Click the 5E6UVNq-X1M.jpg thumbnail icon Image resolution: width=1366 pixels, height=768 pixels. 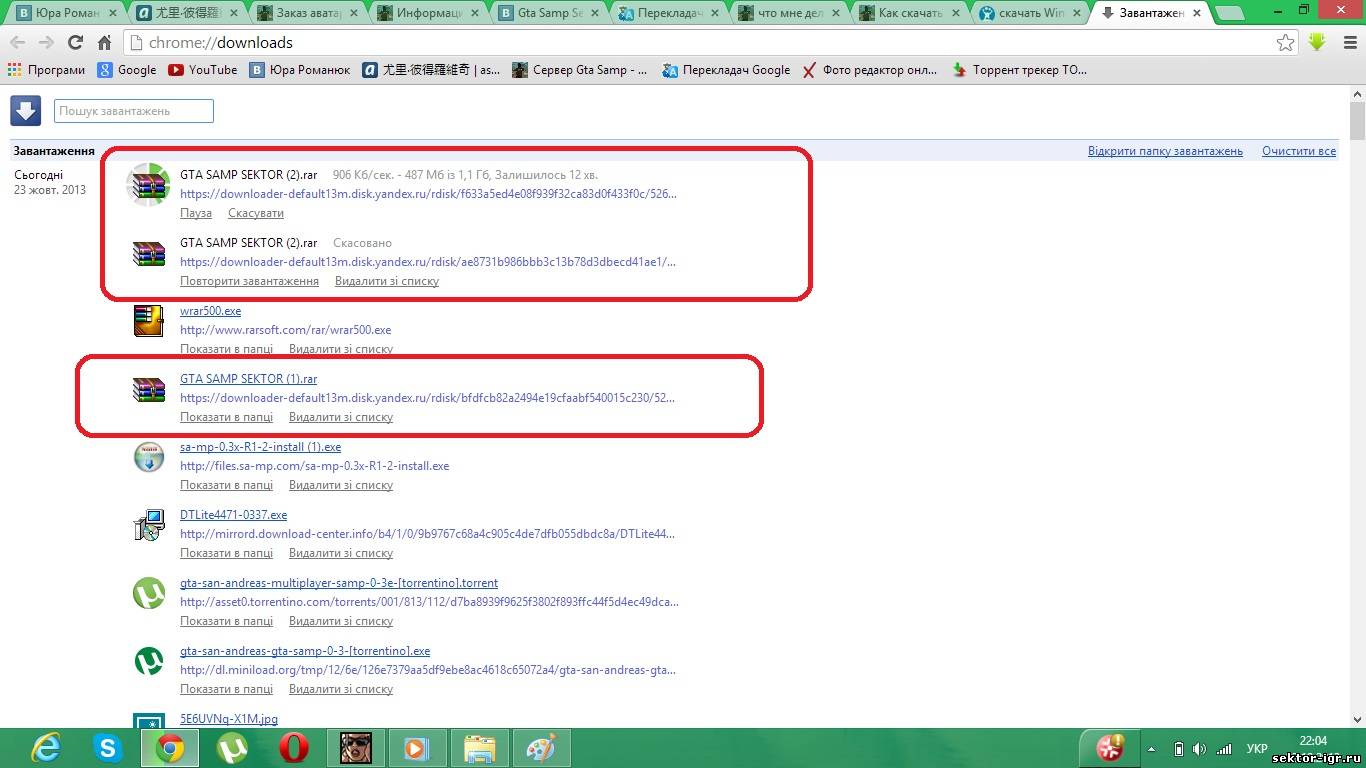tap(149, 720)
